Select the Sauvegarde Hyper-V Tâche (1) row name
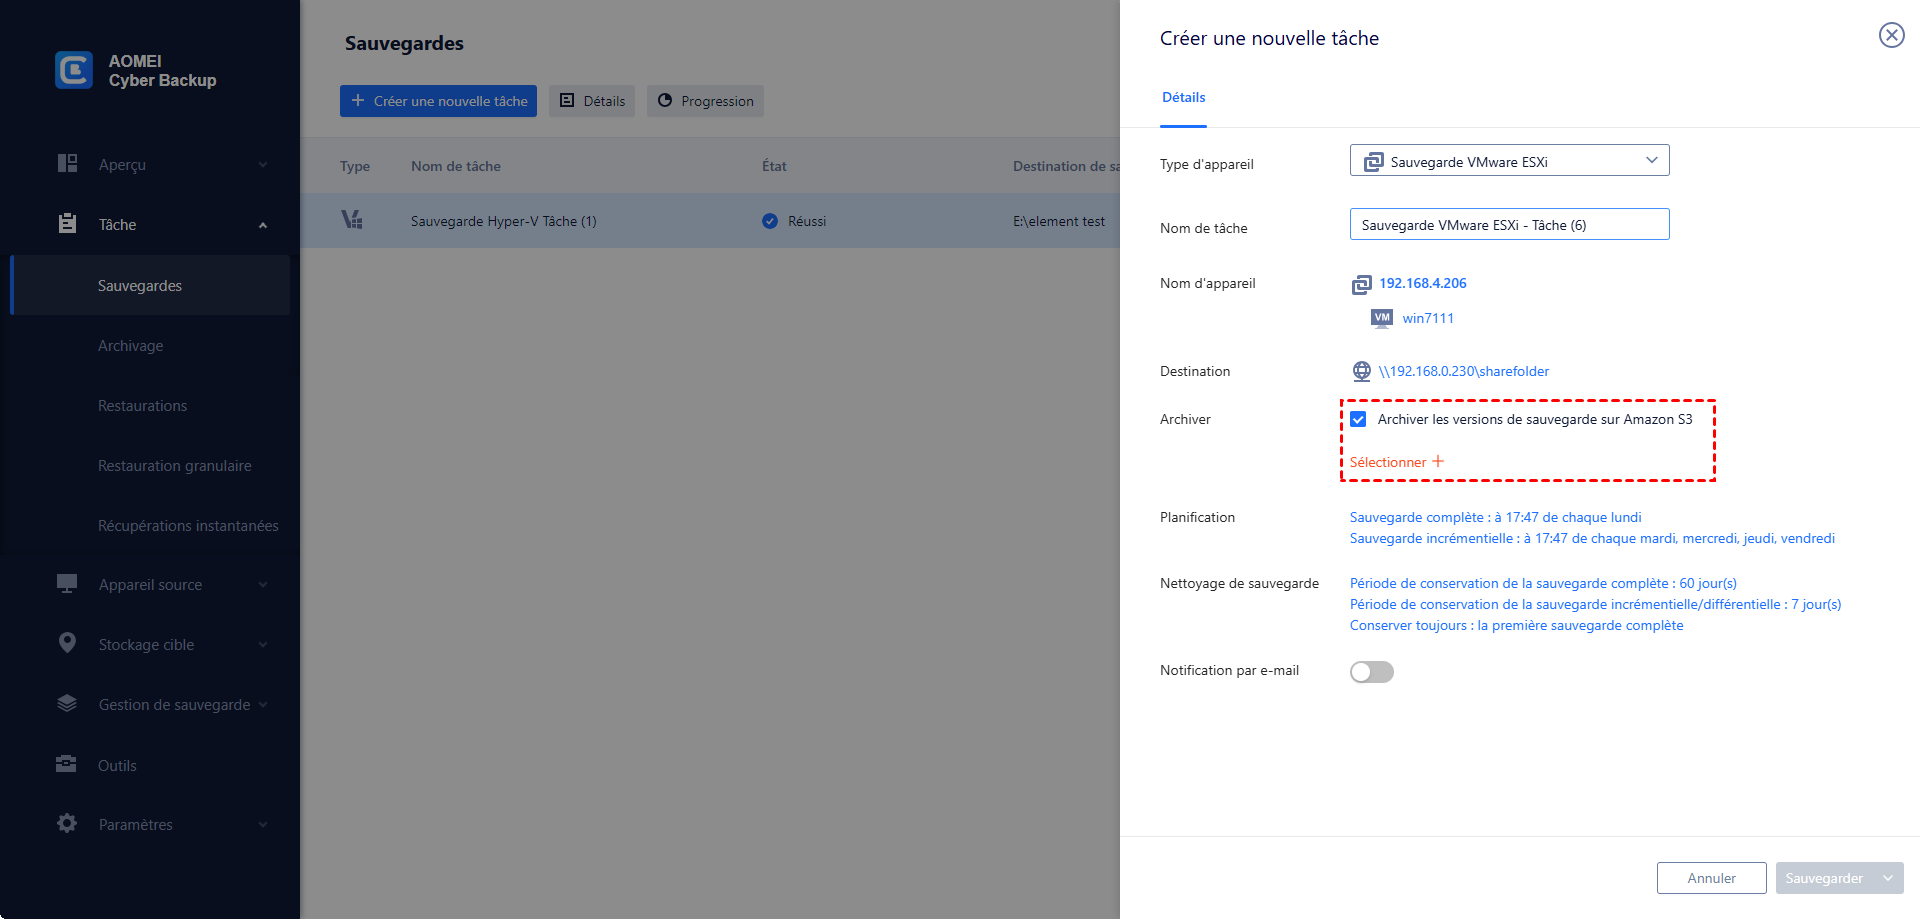1920x919 pixels. point(503,221)
